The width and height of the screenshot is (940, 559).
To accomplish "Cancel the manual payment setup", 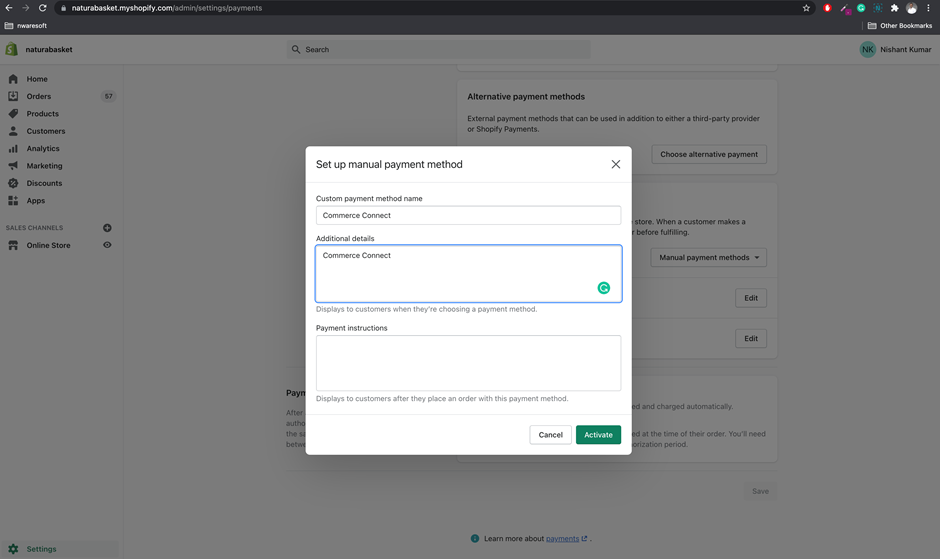I will pyautogui.click(x=550, y=434).
